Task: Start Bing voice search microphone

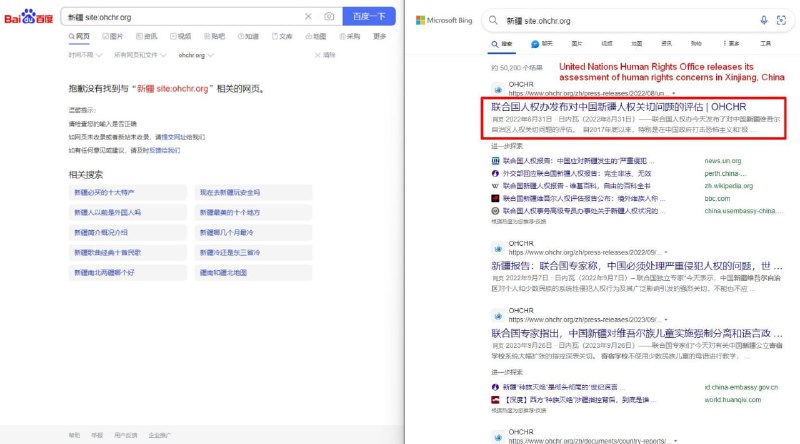Action: coord(764,20)
